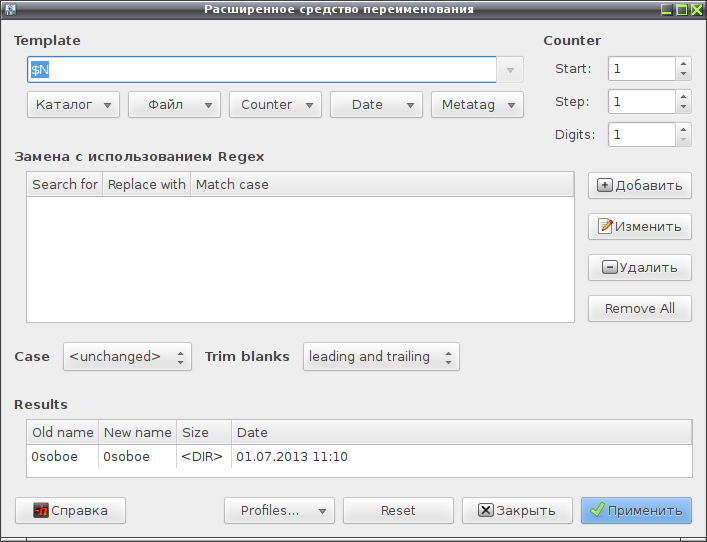Click the Old name column header

click(x=63, y=432)
